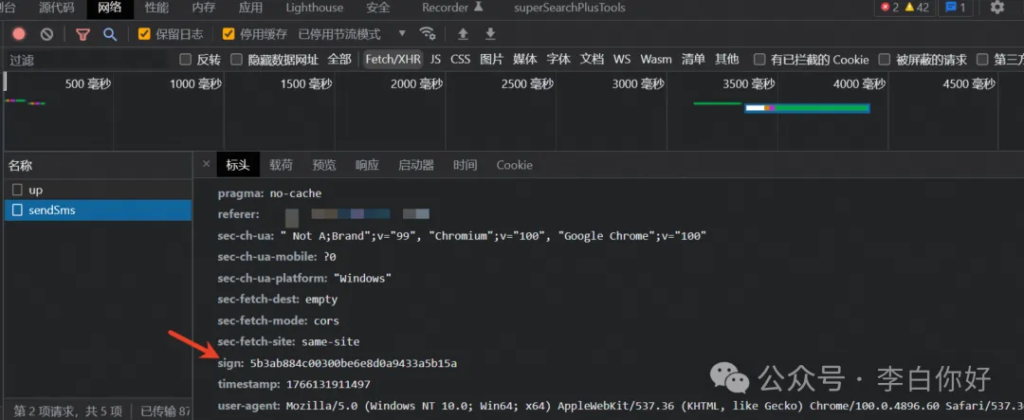The image size is (1024, 420).
Task: Click the red record network log button
Action: coord(19,34)
